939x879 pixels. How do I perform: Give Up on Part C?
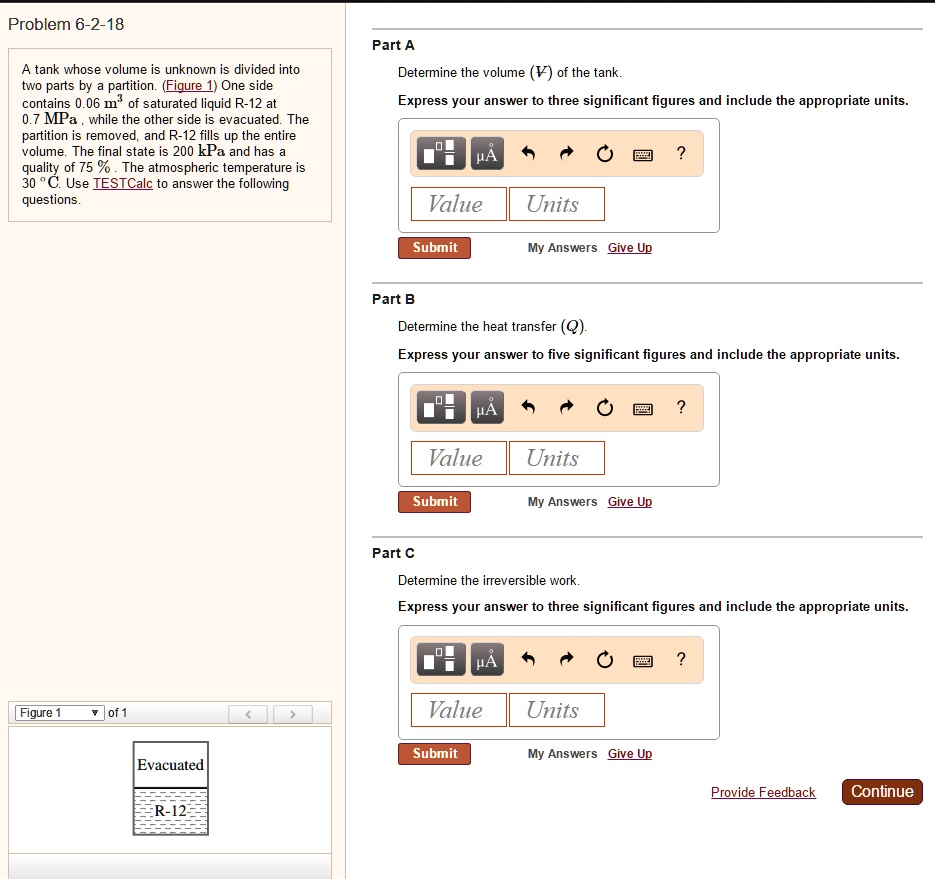coord(629,753)
